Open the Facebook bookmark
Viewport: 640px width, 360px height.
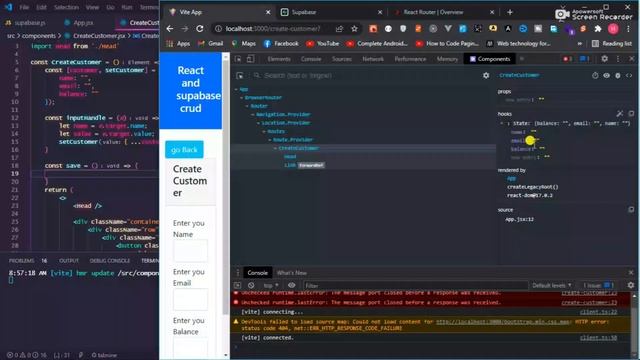click(x=281, y=43)
